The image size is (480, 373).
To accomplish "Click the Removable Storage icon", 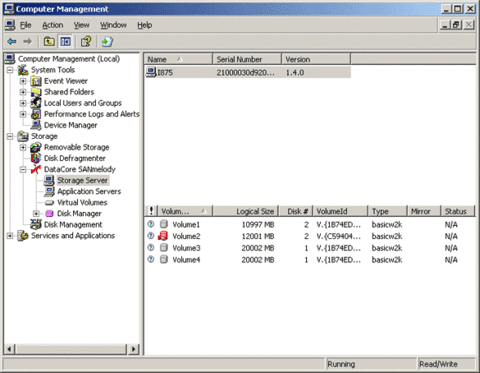I will 36,147.
